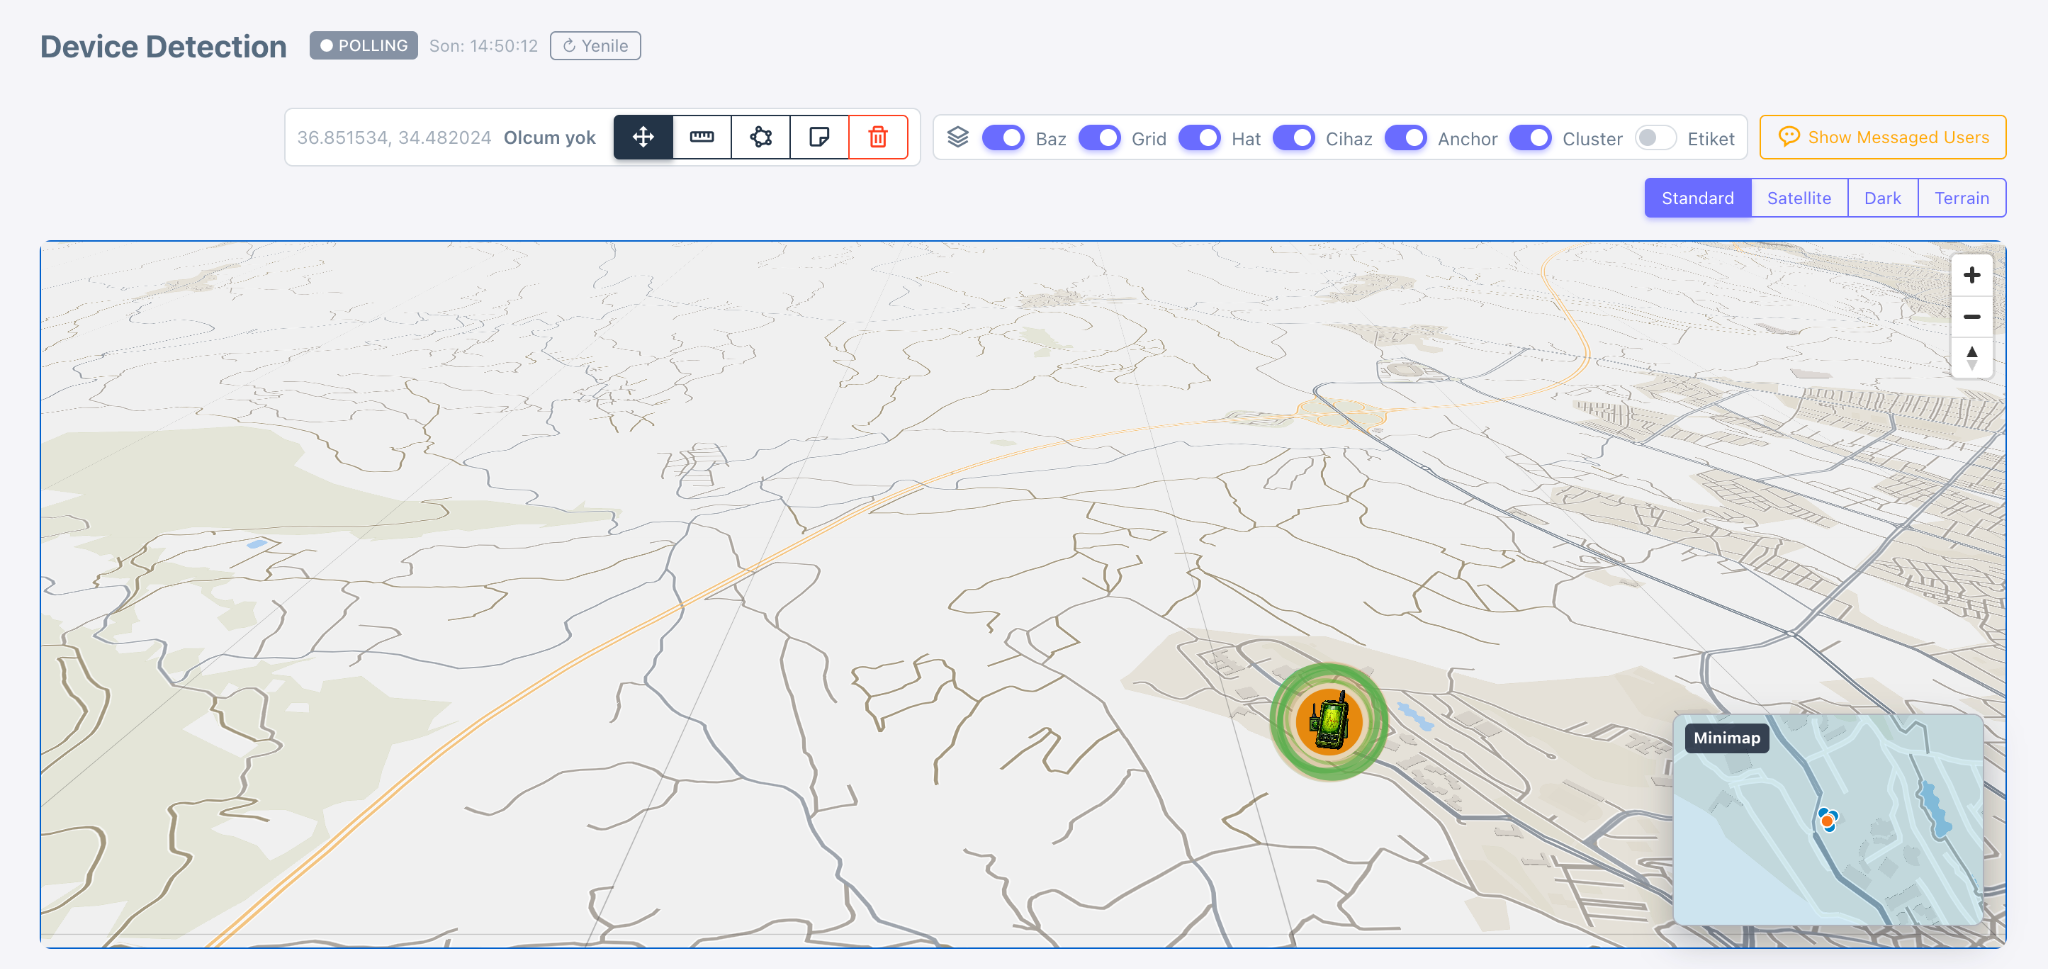The height and width of the screenshot is (969, 2048).
Task: Reset map bearing with compass button
Action: (x=1972, y=358)
